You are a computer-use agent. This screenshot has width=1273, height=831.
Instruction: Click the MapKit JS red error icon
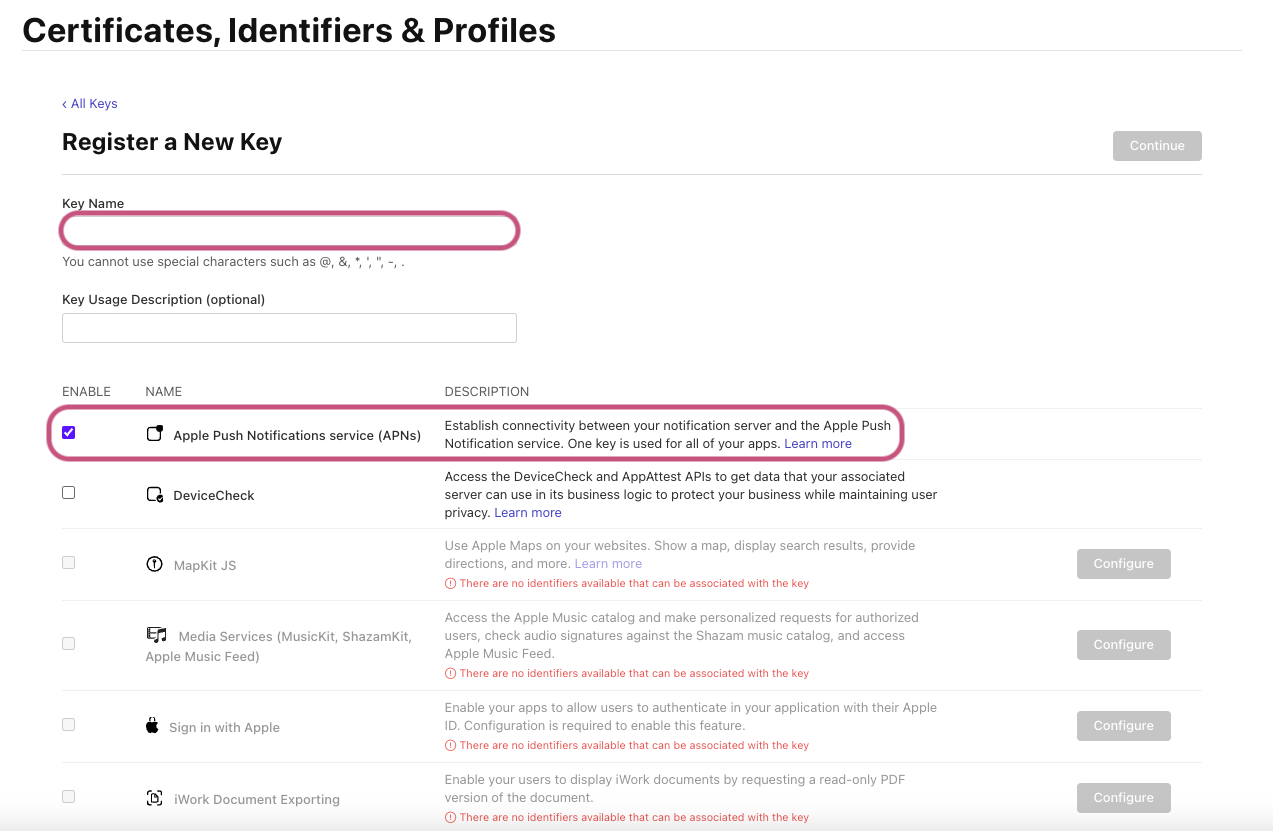pos(450,583)
